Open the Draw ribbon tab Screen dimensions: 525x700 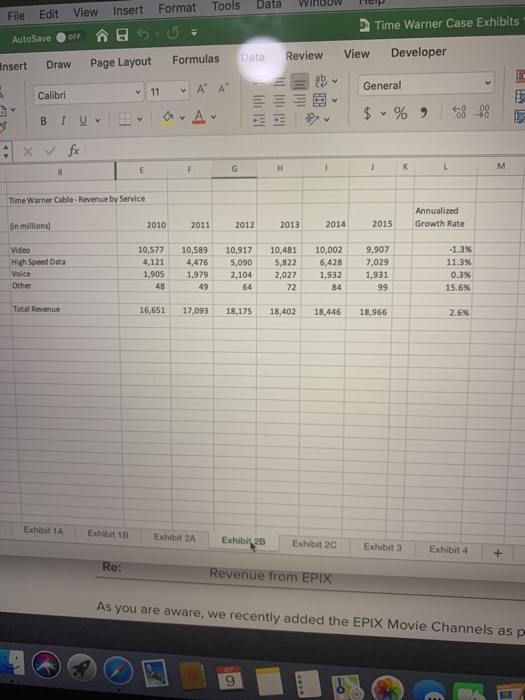(58, 65)
